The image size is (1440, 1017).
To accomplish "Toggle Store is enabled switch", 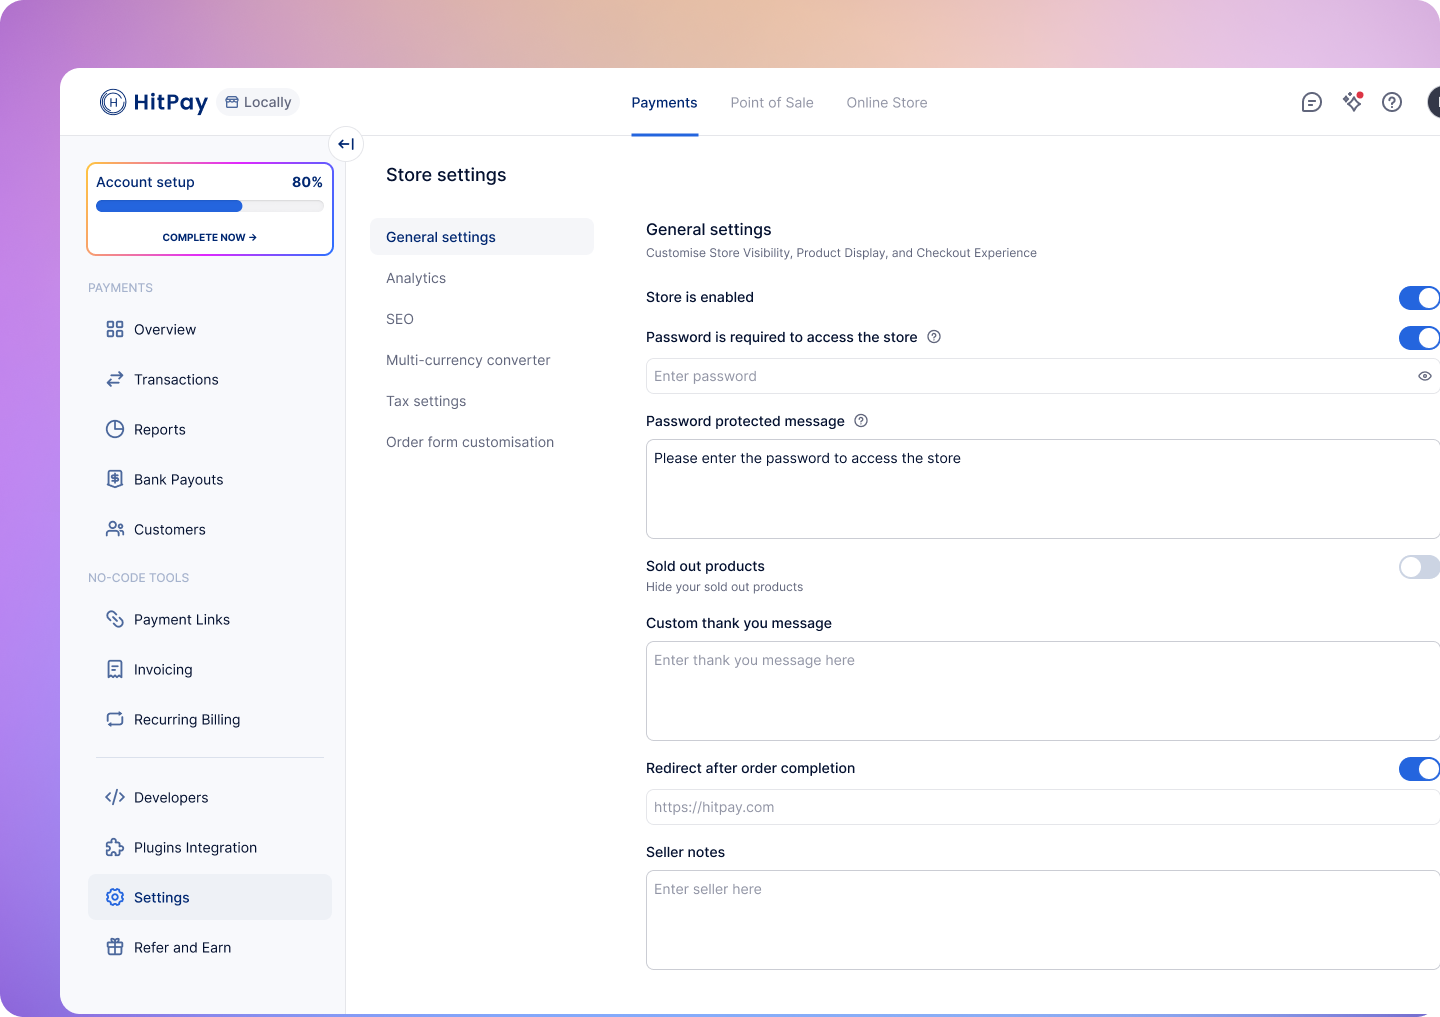I will 1419,298.
